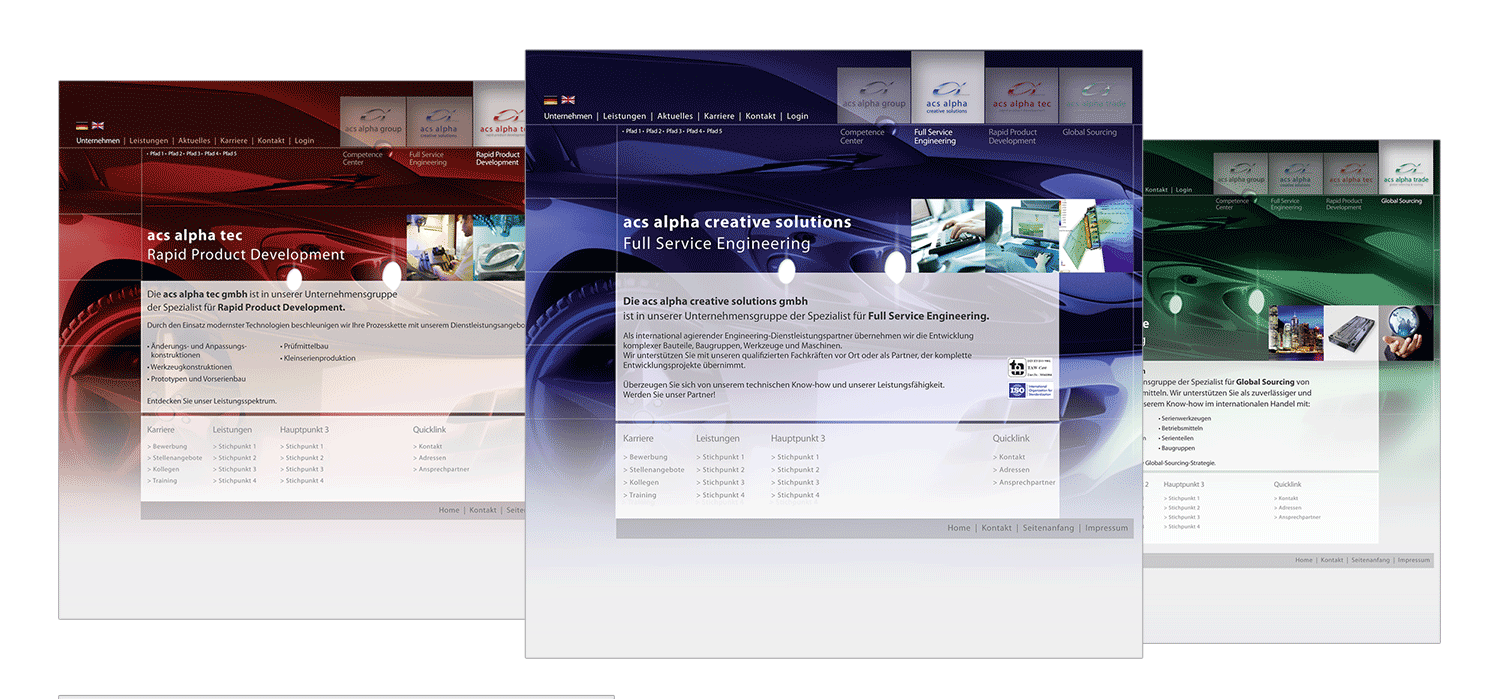Viewport: 1500px width, 699px height.
Task: Follow the Training link in blue window
Action: 640,495
